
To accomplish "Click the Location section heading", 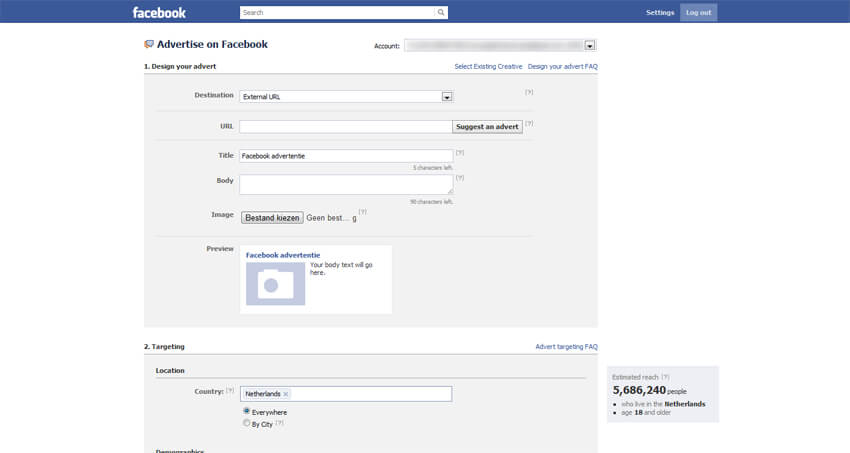I will point(170,371).
